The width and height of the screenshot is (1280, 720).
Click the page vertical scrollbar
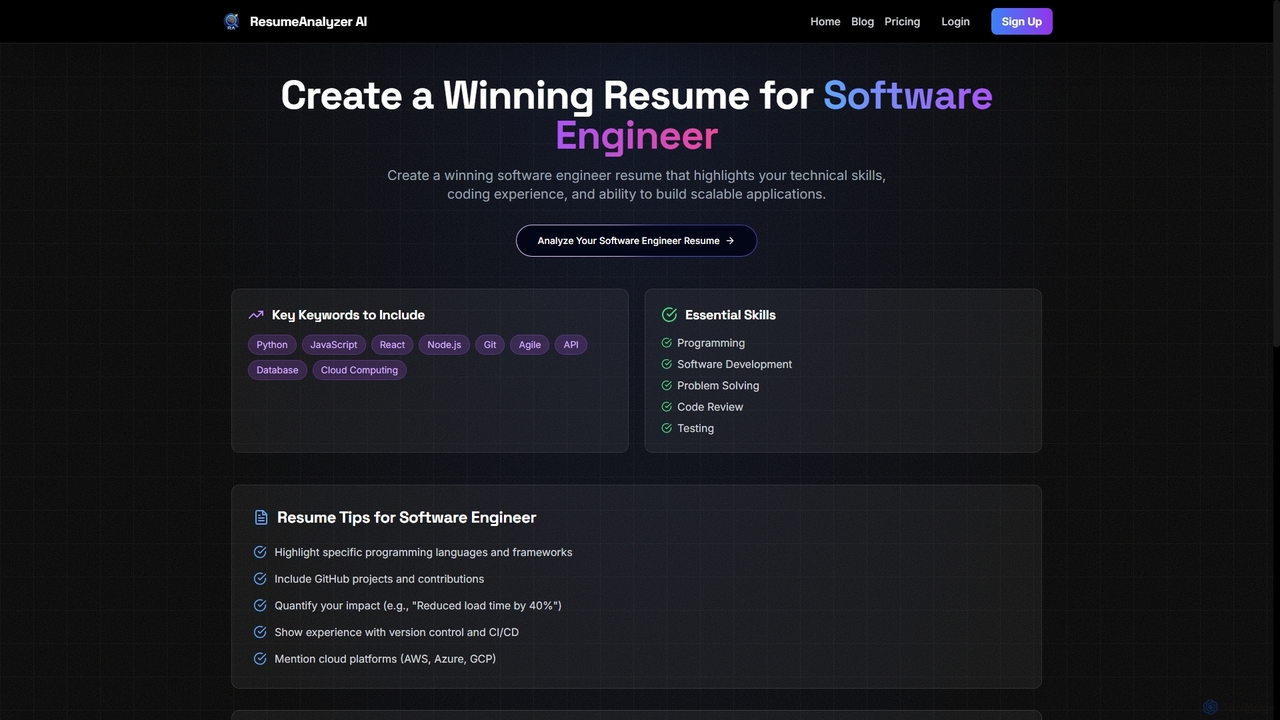1275,175
